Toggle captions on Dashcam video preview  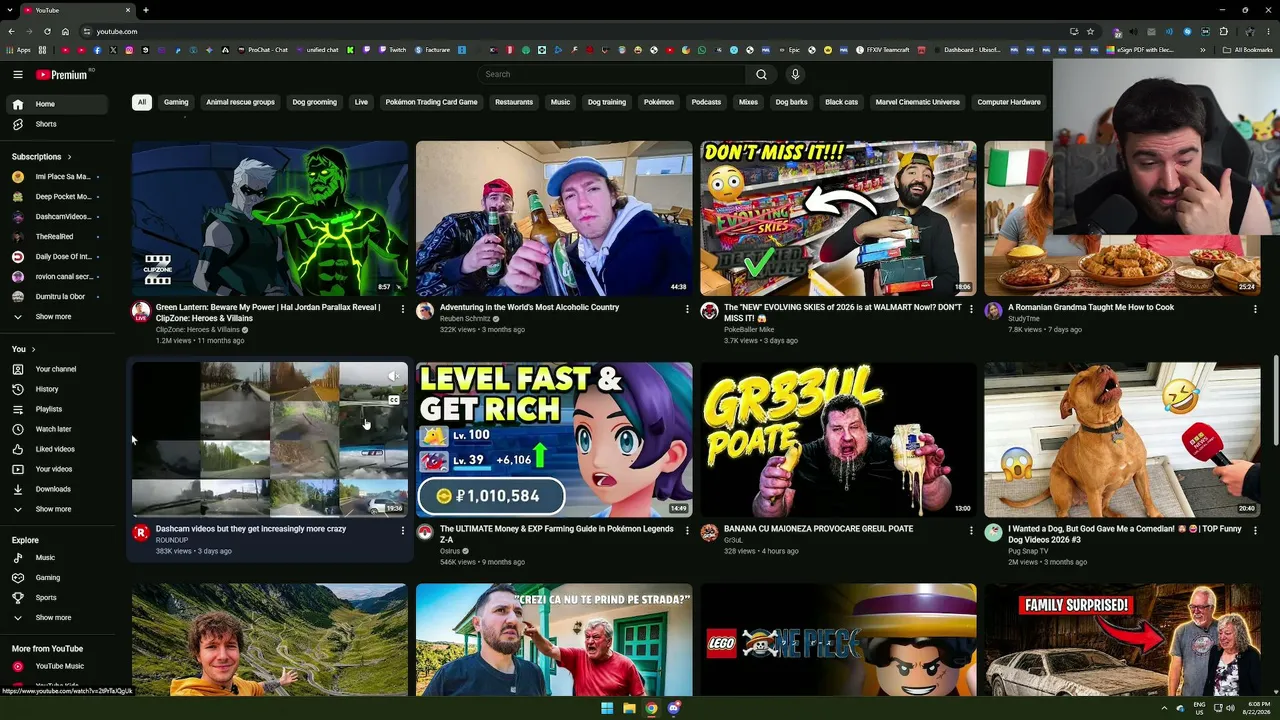pos(394,400)
